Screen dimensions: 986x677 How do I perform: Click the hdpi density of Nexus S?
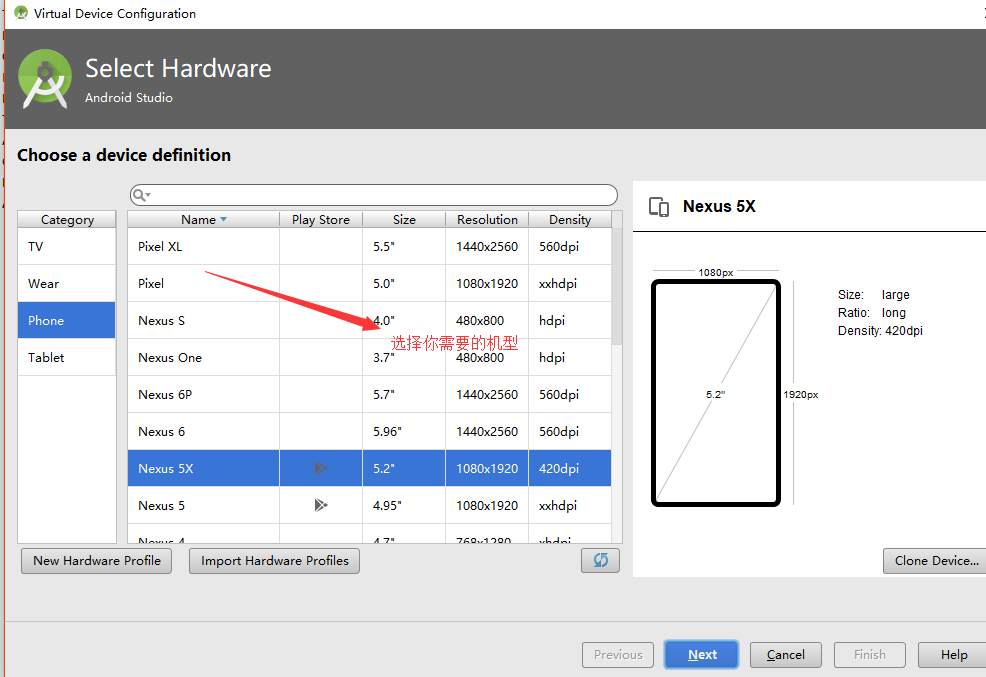click(x=551, y=321)
